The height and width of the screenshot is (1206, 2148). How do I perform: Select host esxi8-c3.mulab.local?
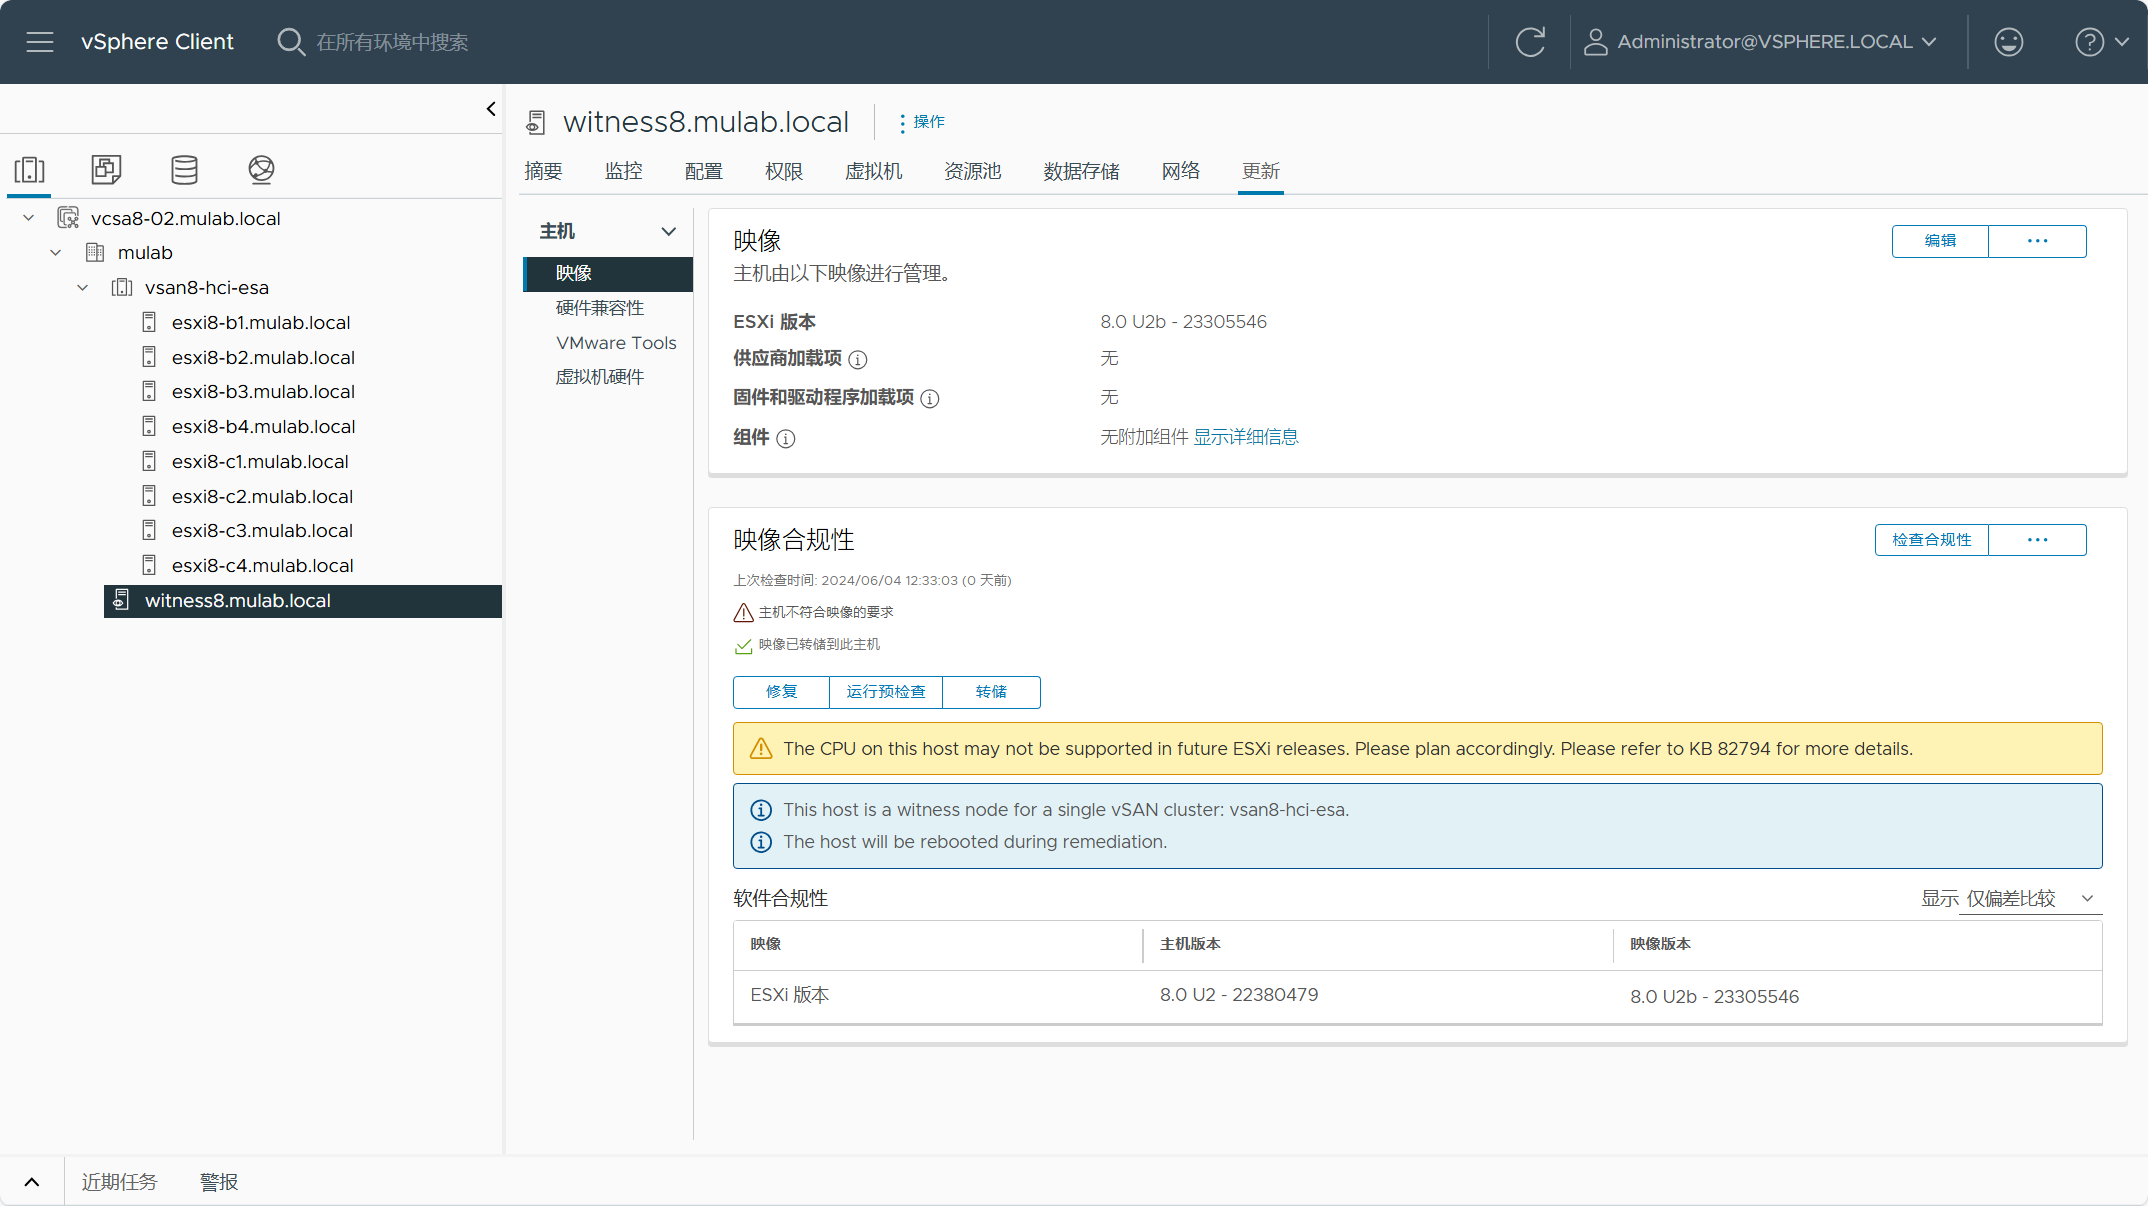pyautogui.click(x=262, y=531)
